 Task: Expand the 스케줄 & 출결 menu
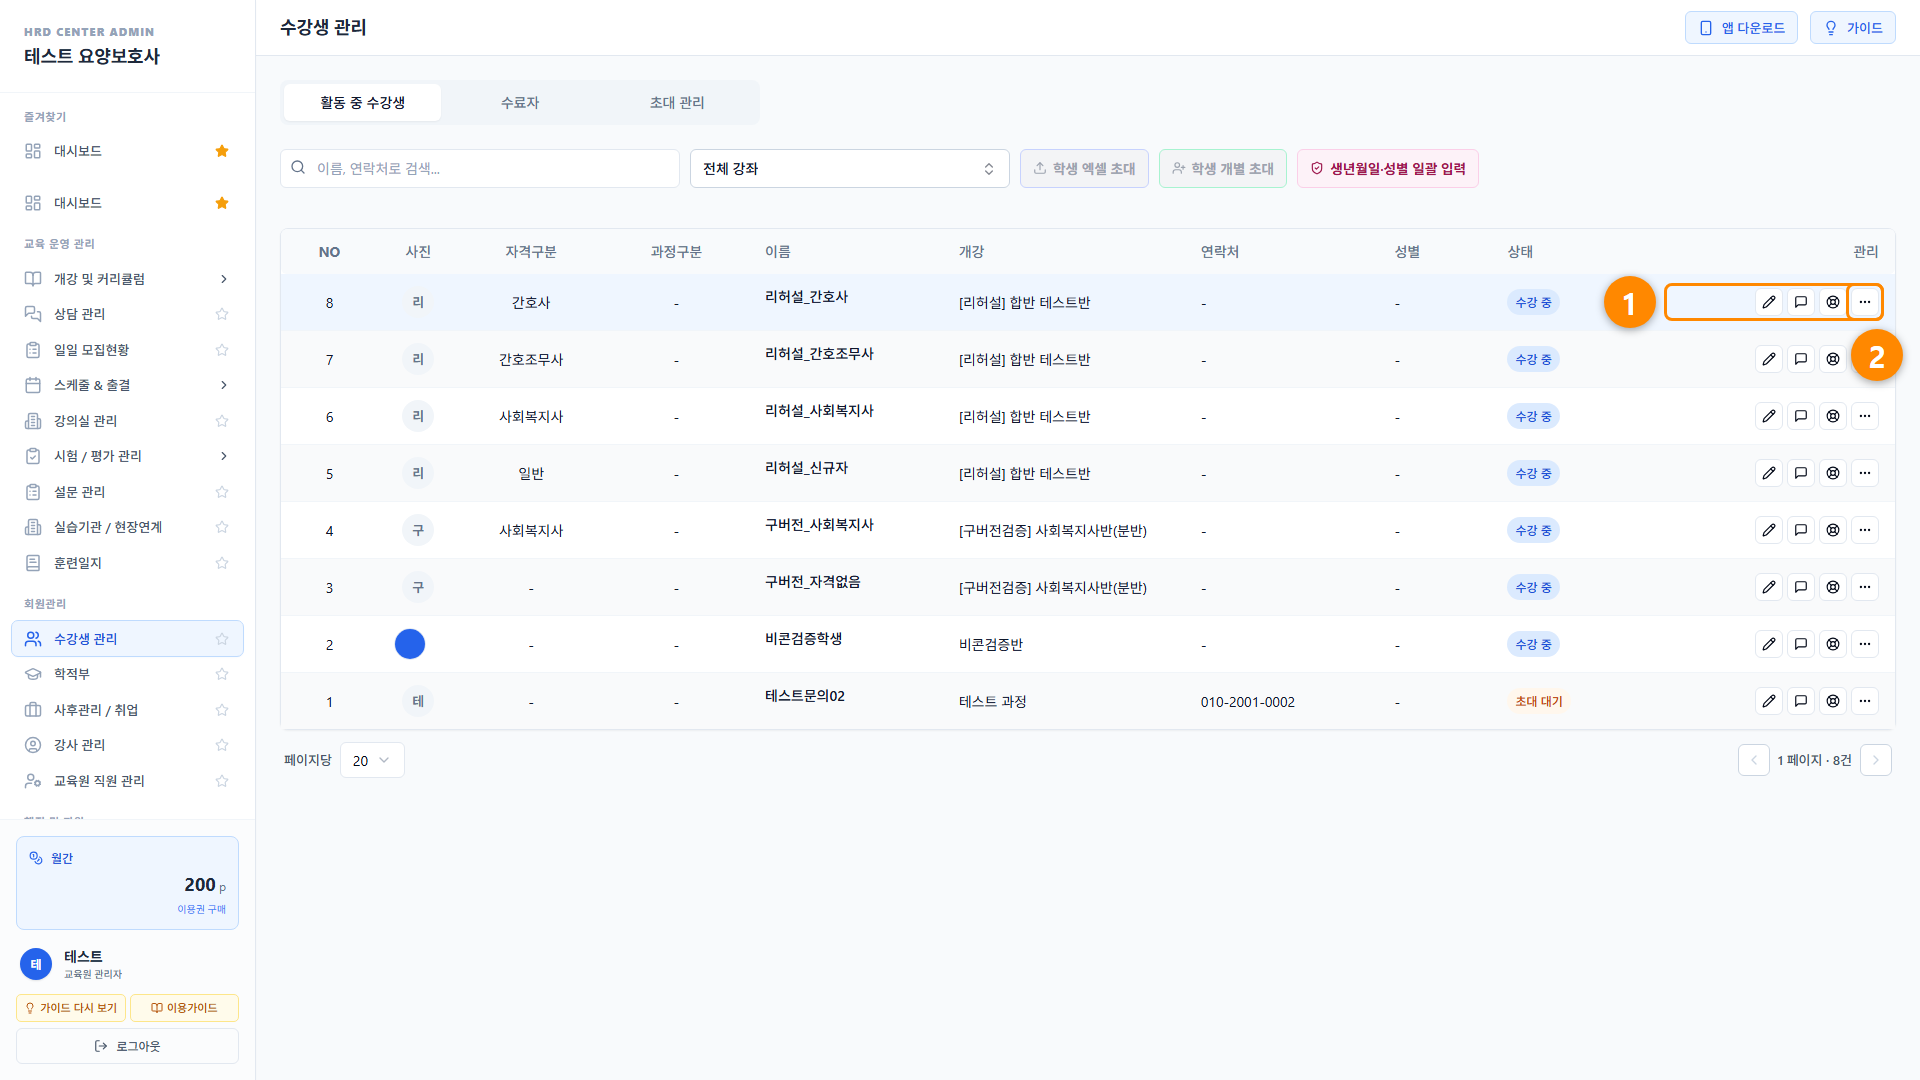tap(127, 385)
